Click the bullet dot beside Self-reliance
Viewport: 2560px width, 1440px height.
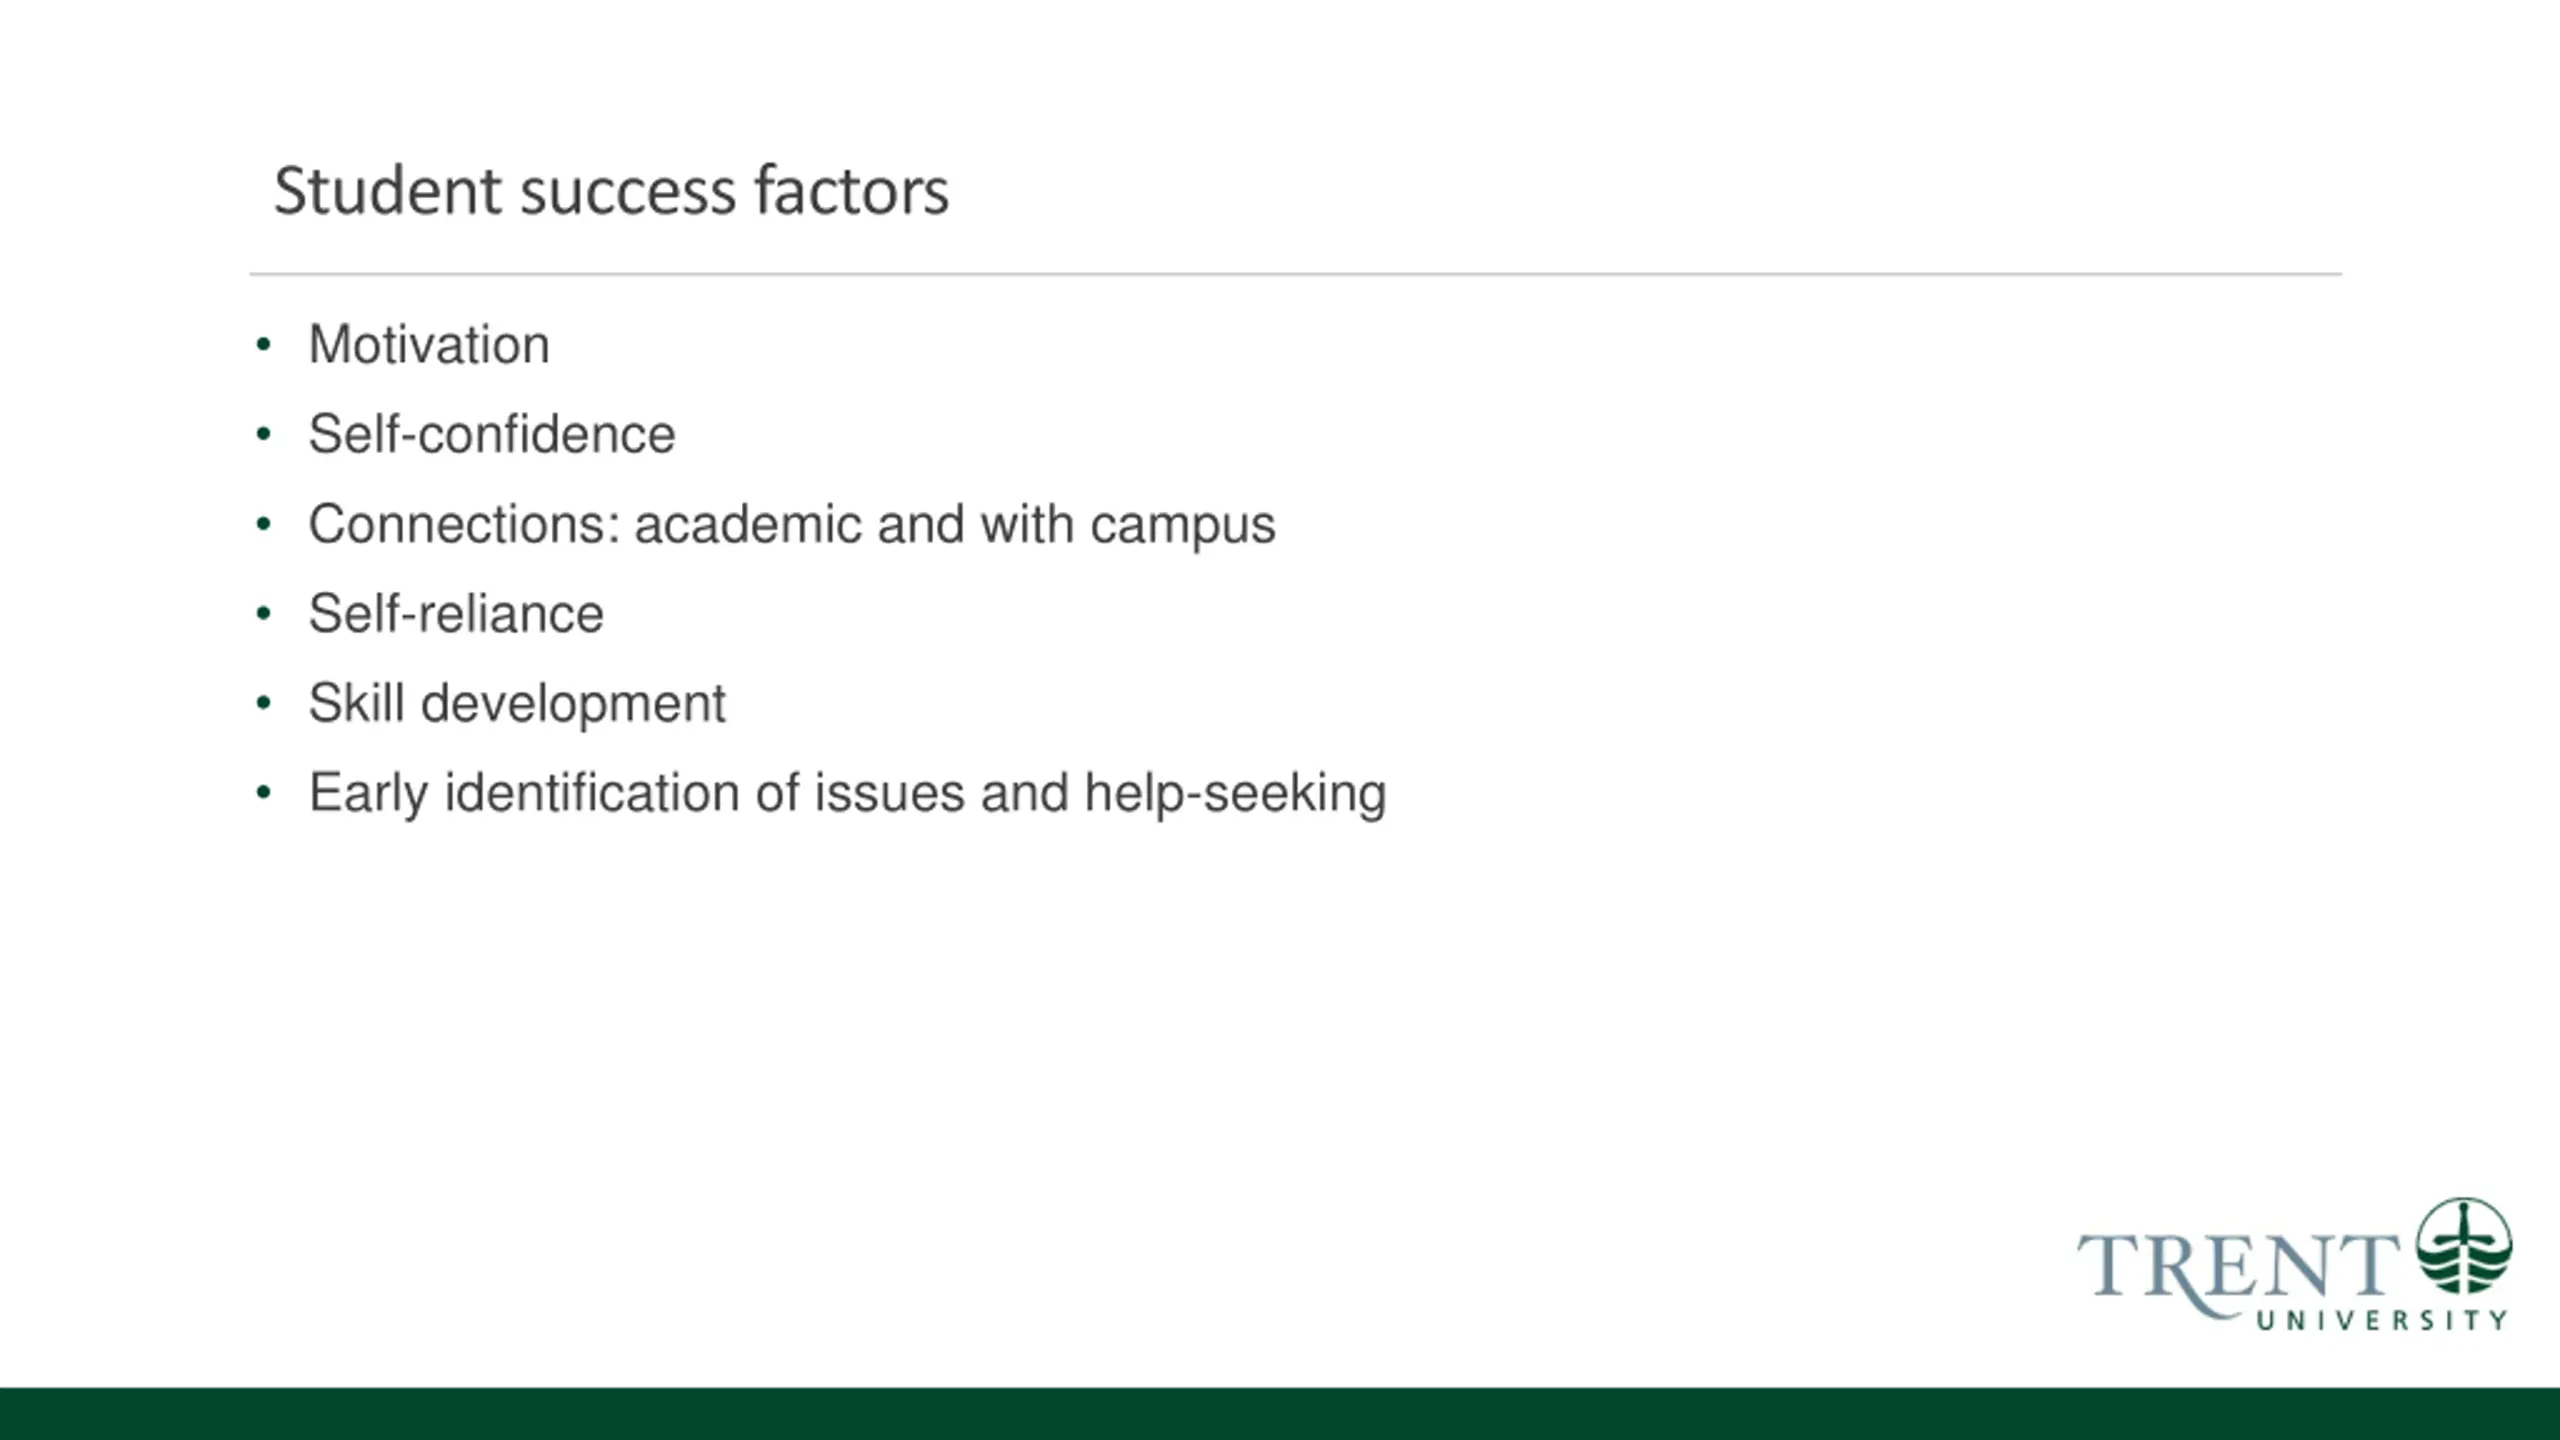click(x=263, y=614)
